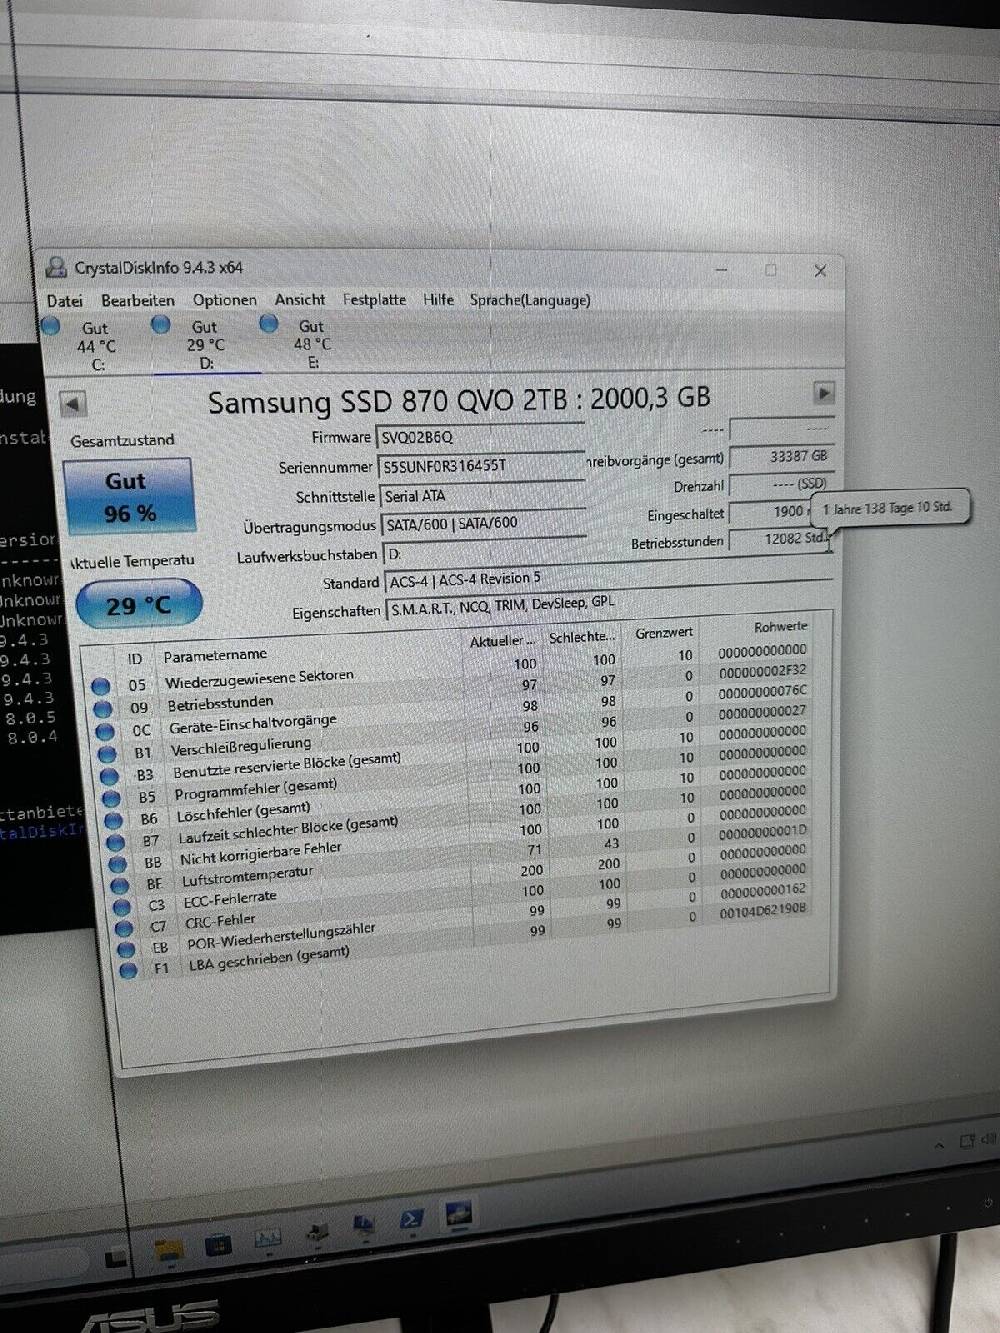This screenshot has width=1000, height=1333.
Task: Click status orb of Verschleißregulierung row
Action: 107,755
